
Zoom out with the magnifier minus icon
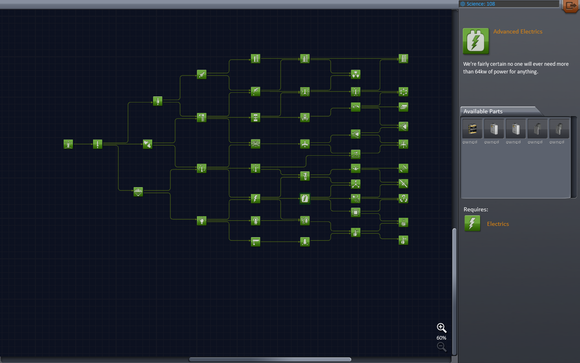(x=441, y=347)
